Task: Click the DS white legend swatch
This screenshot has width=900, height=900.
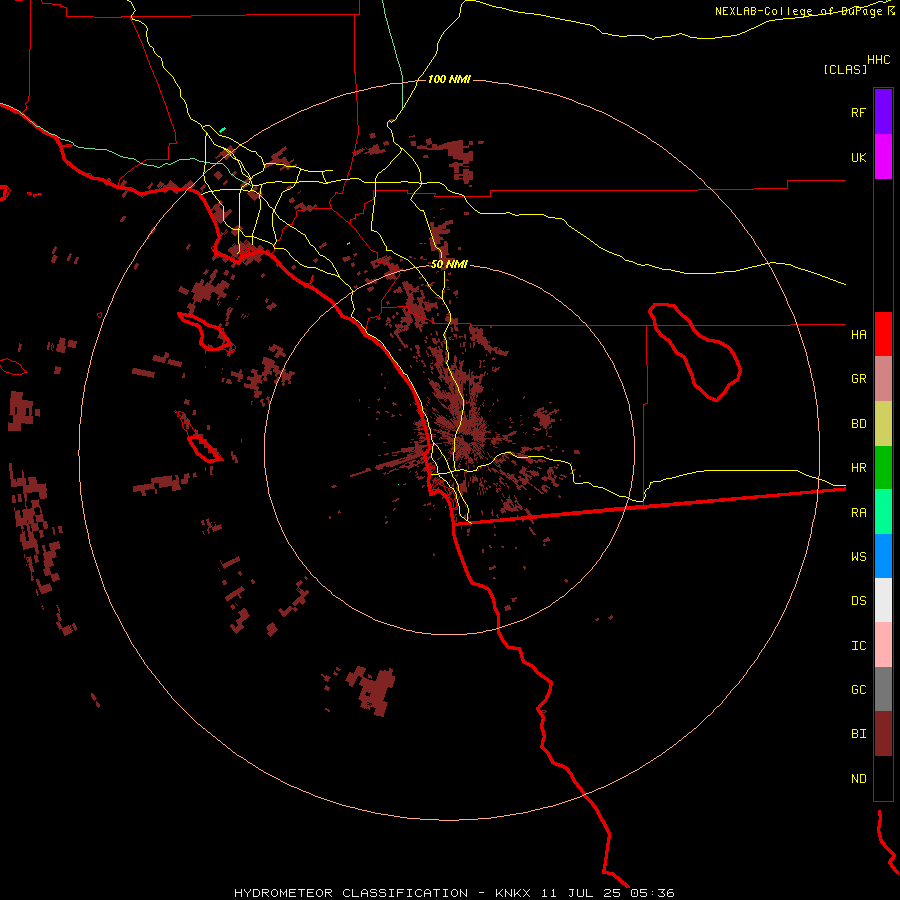Action: [883, 600]
